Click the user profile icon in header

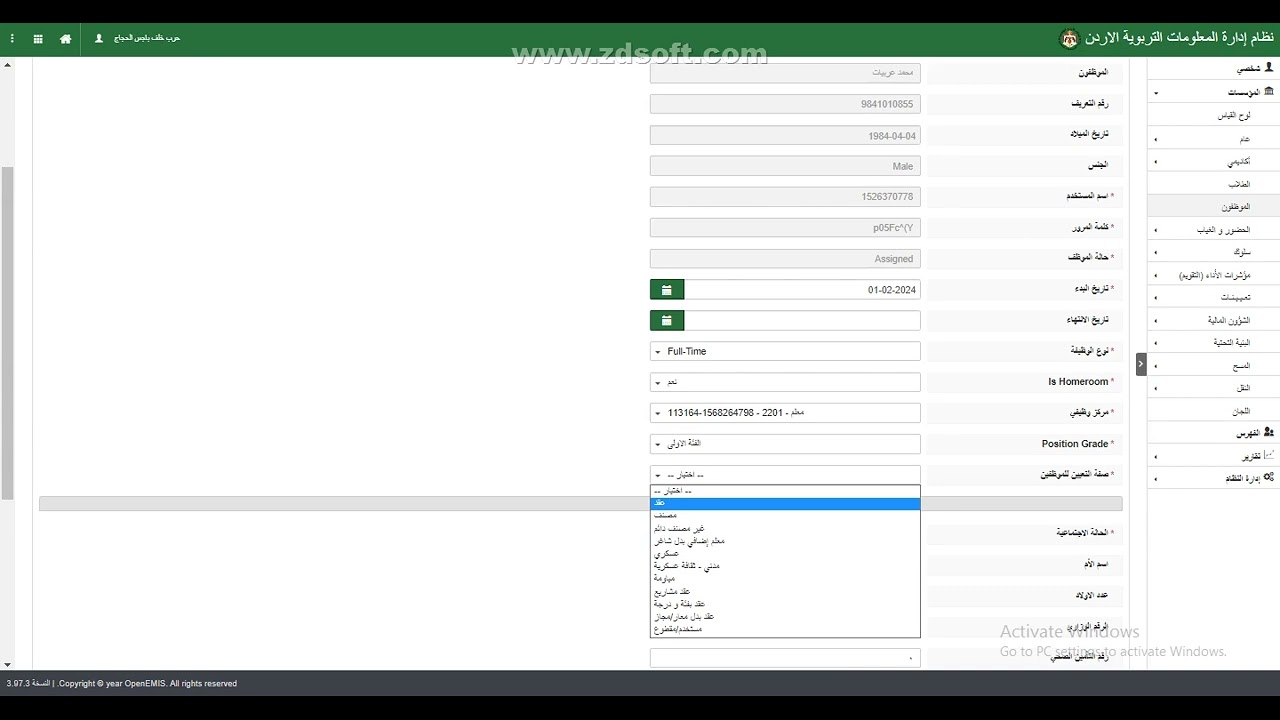click(99, 39)
